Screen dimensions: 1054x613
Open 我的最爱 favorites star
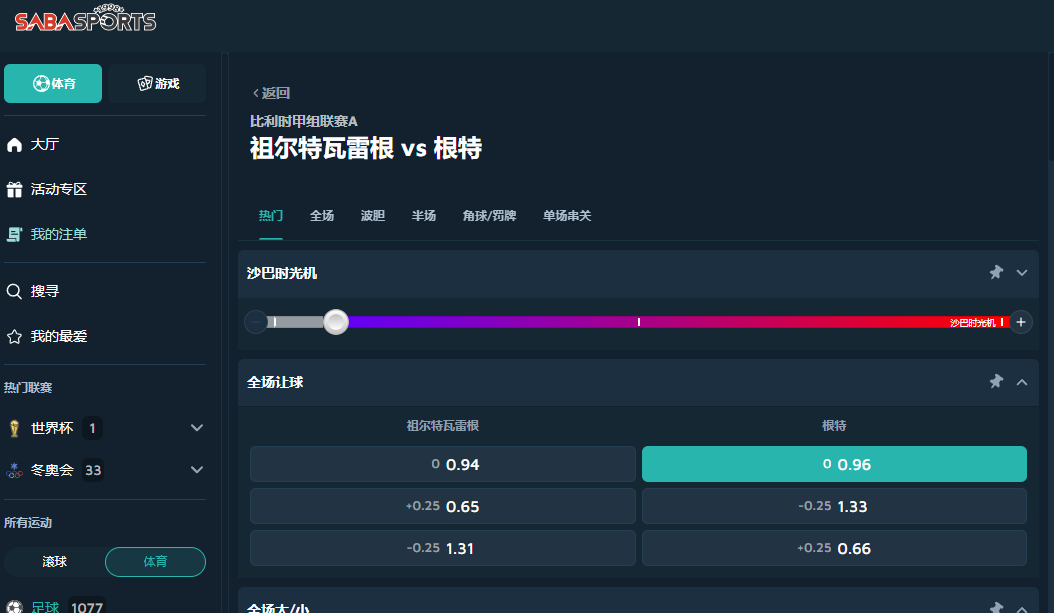[x=58, y=336]
